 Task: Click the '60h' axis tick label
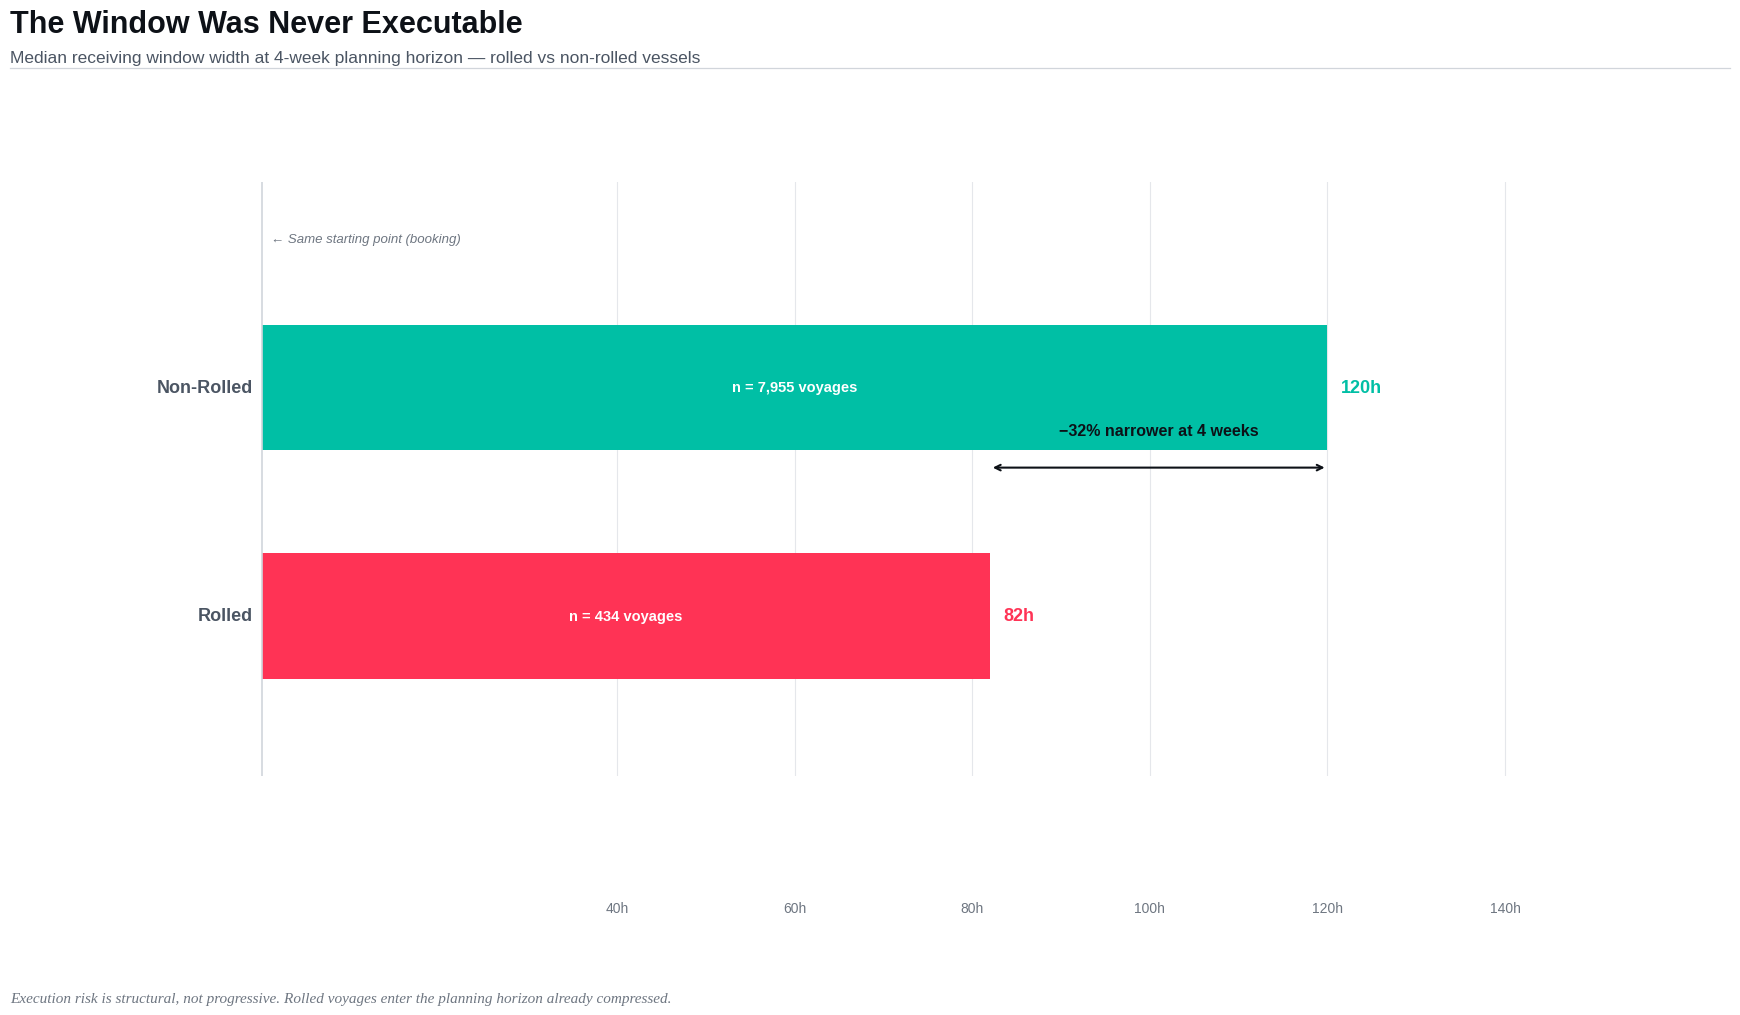795,908
